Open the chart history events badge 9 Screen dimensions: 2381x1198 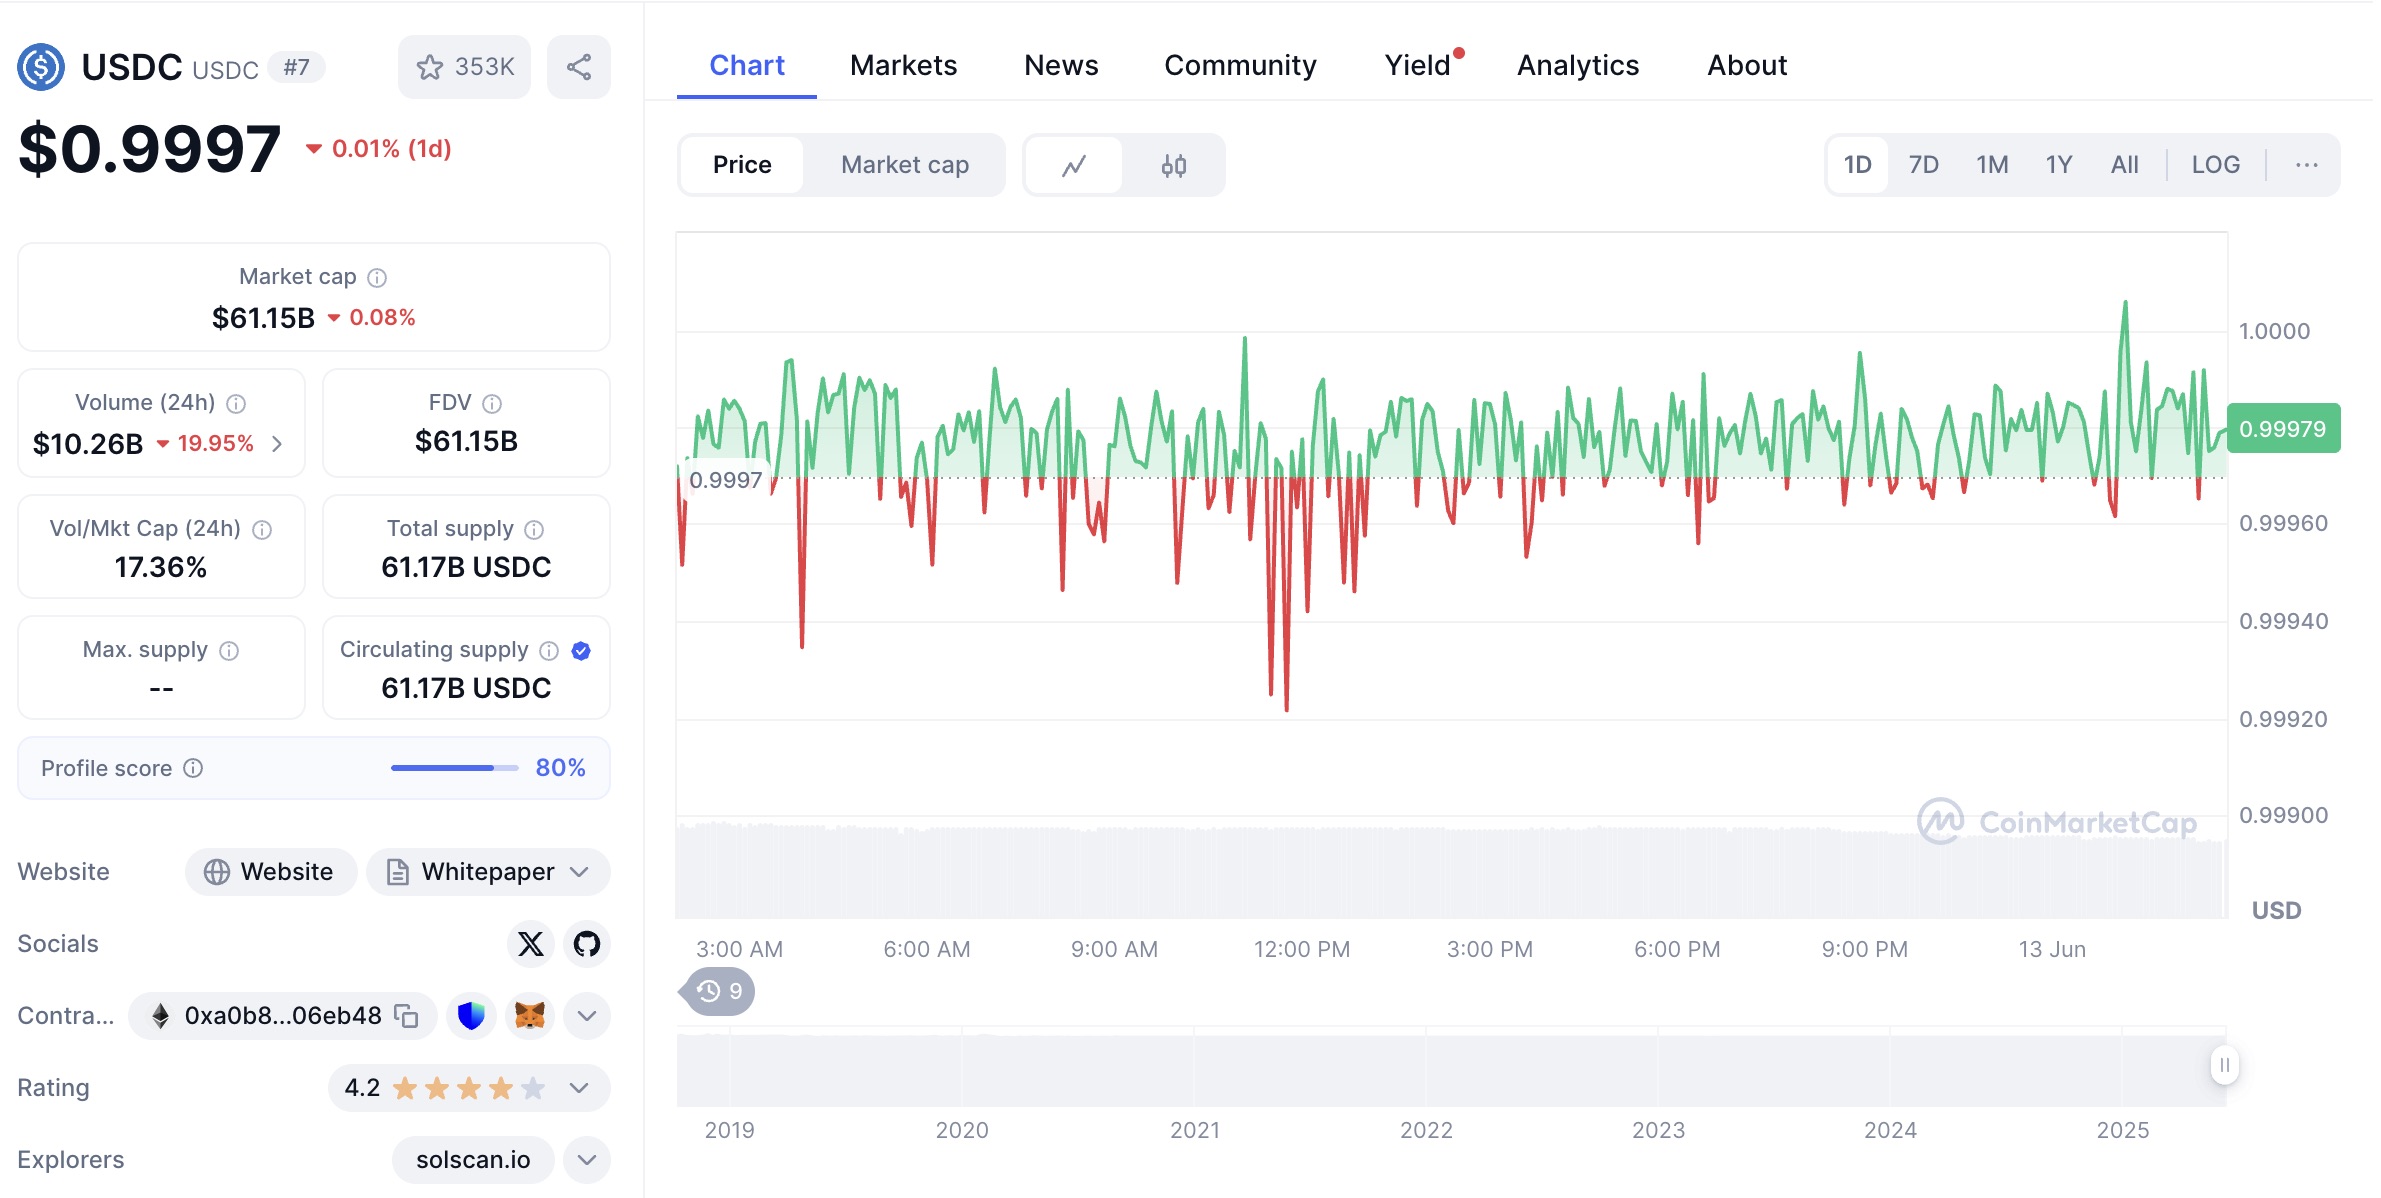pyautogui.click(x=718, y=991)
